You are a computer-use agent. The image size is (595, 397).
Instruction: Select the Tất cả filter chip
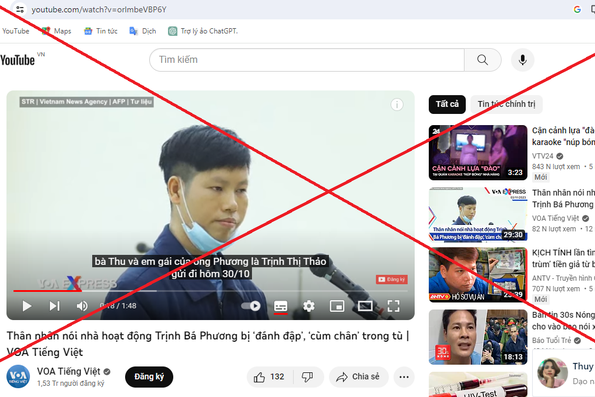coord(447,104)
